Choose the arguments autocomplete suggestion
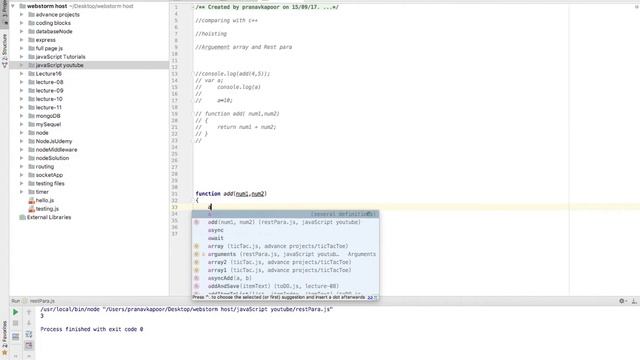The image size is (640, 360). coord(285,254)
